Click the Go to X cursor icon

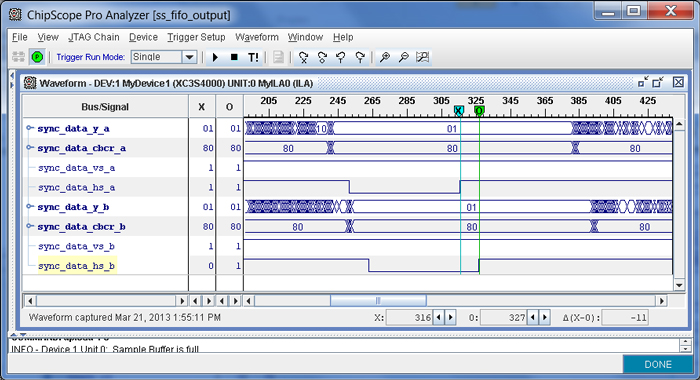[304, 57]
